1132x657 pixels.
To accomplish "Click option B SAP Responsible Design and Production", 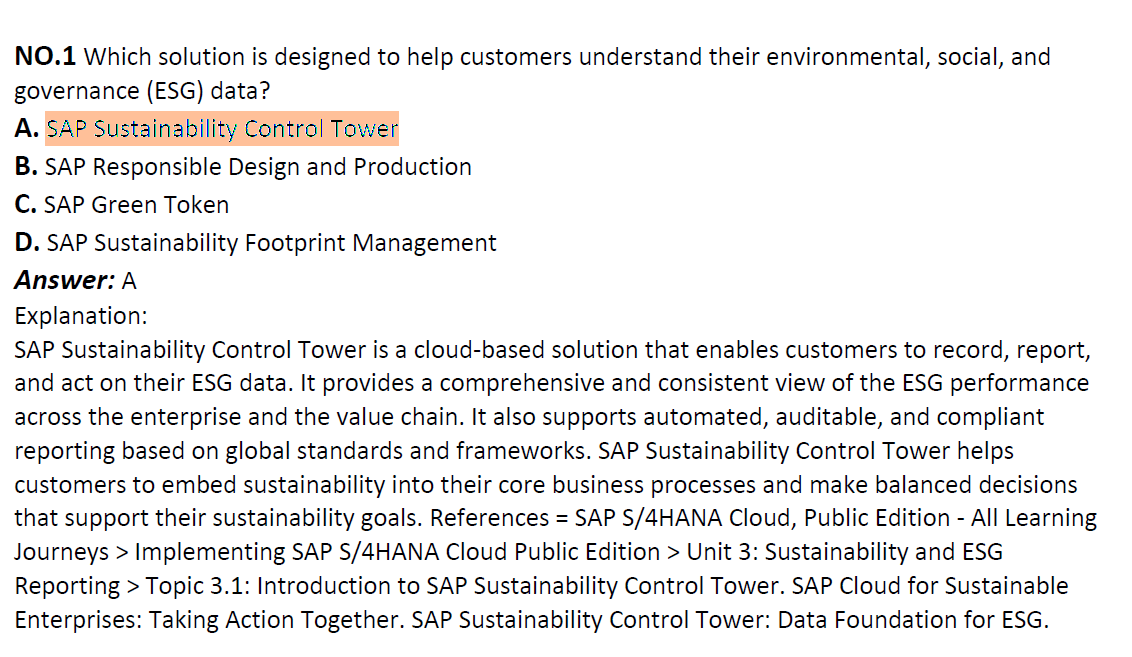I will point(258,167).
